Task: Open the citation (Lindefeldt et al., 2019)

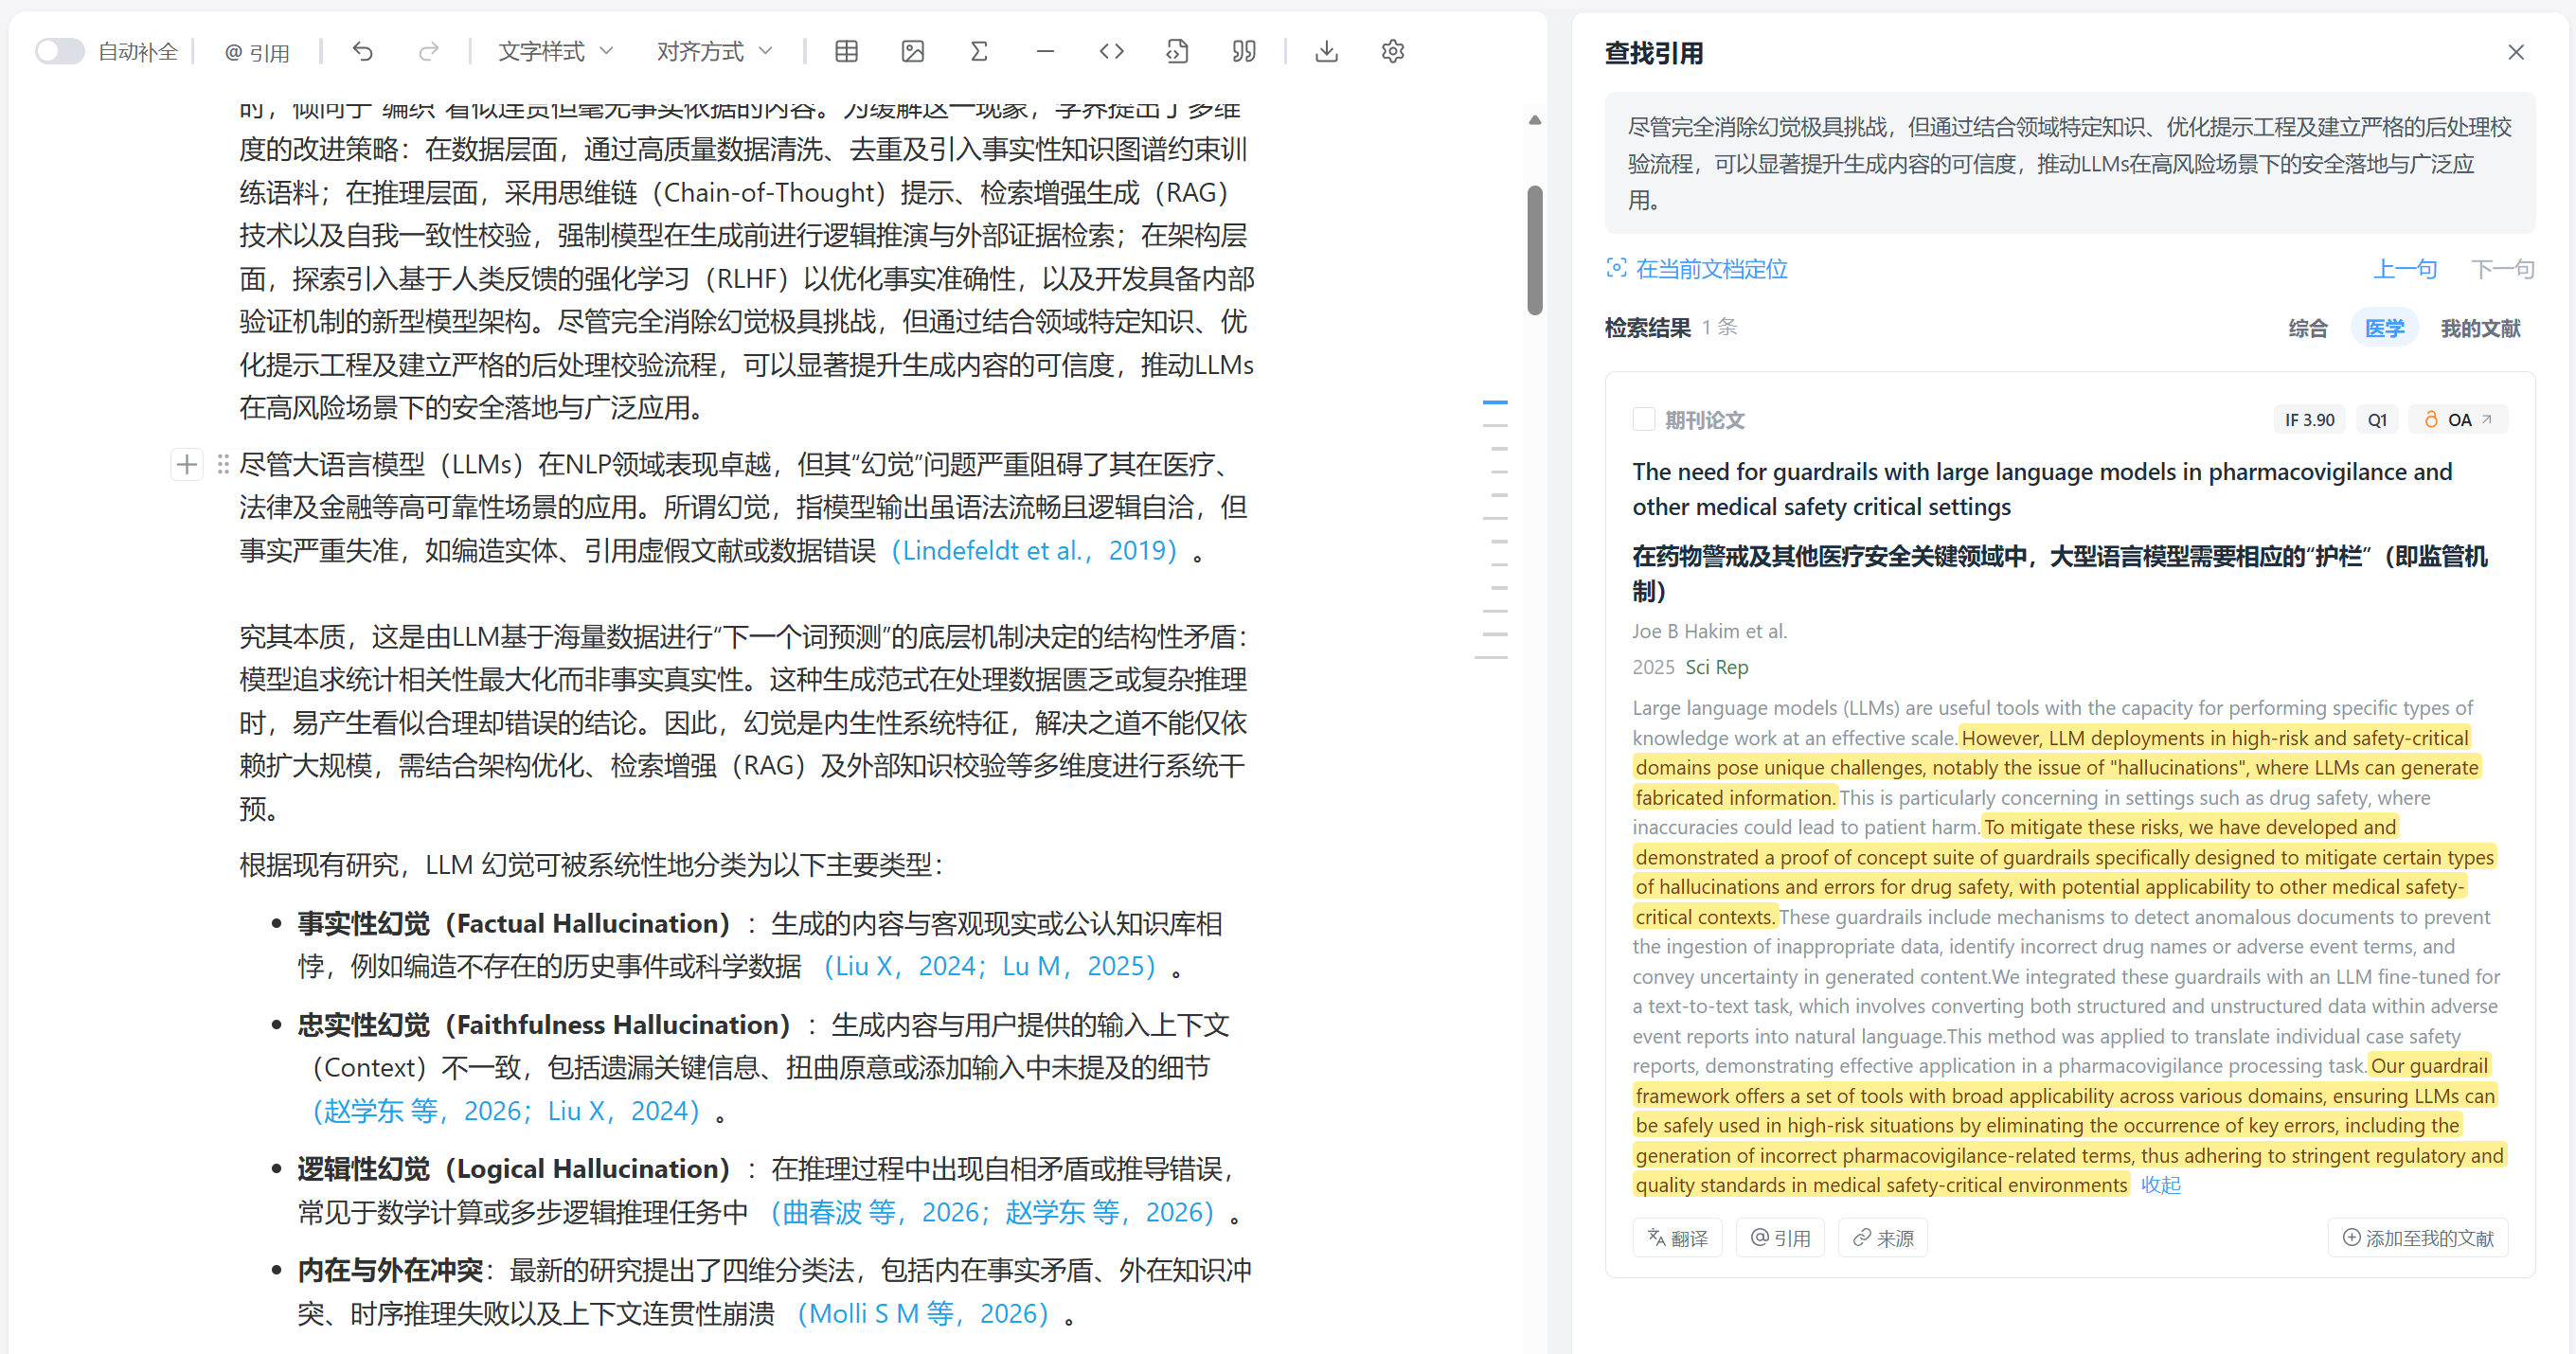Action: pos(1035,550)
